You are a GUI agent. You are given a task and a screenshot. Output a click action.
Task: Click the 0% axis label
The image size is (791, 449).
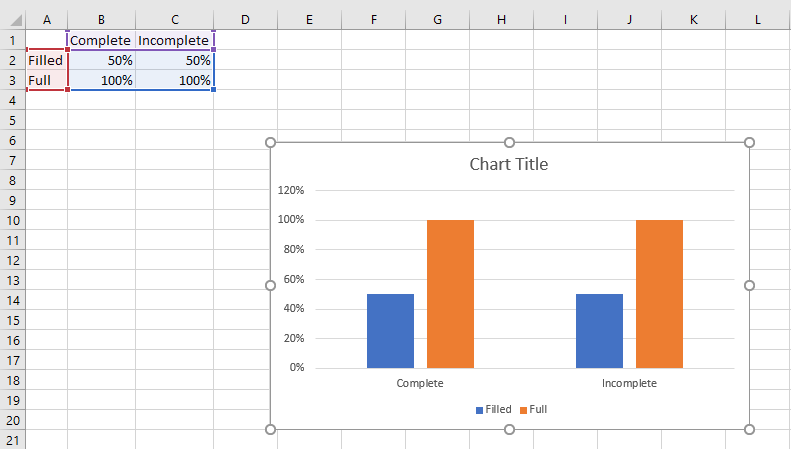tap(297, 367)
